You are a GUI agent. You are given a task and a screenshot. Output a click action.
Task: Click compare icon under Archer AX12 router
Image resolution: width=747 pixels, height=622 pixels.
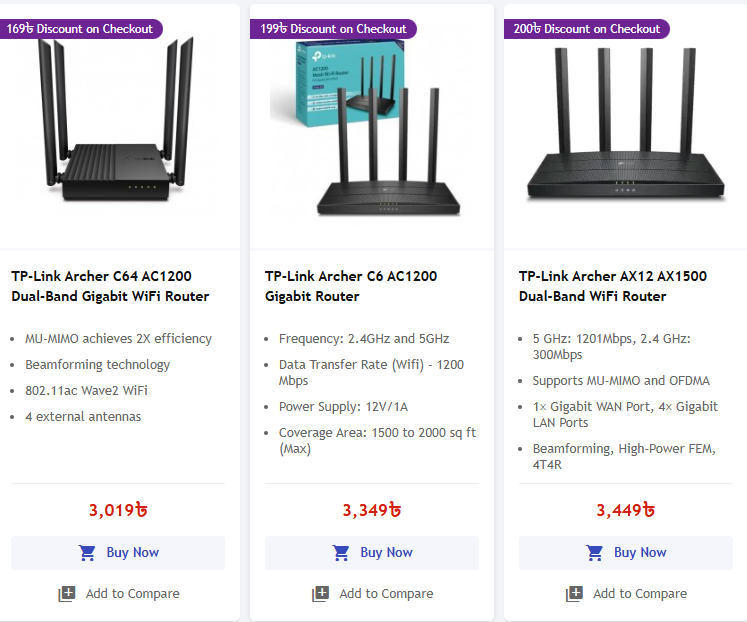(x=575, y=594)
